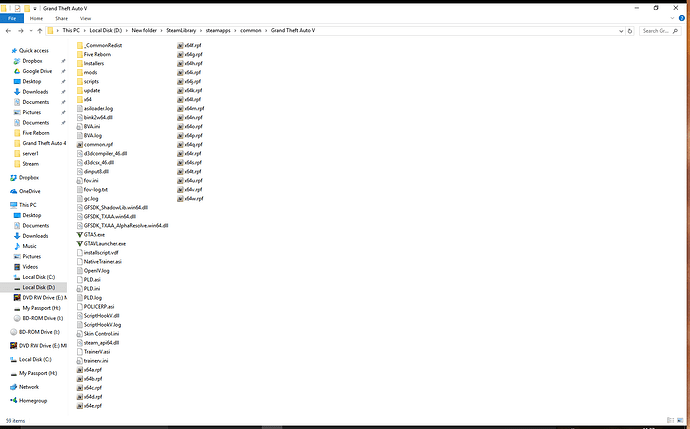Image resolution: width=690 pixels, height=429 pixels.
Task: Click Local Disk (D:) in the breadcrumb
Action: click(x=106, y=30)
